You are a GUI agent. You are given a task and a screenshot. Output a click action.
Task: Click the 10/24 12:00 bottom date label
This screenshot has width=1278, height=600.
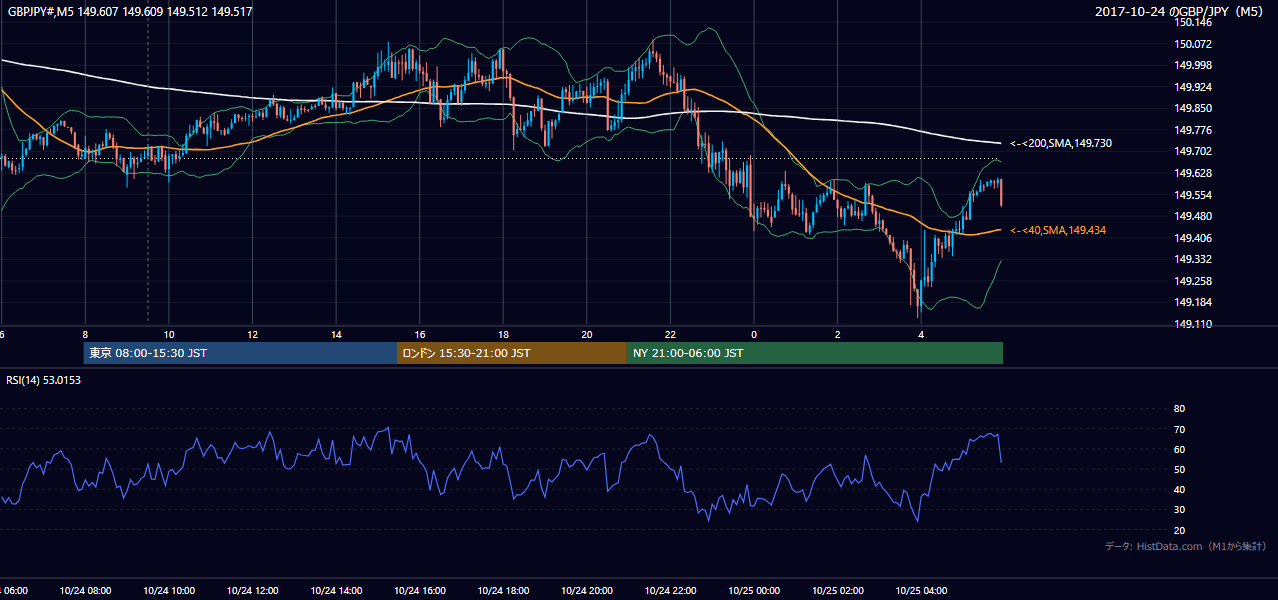point(253,591)
